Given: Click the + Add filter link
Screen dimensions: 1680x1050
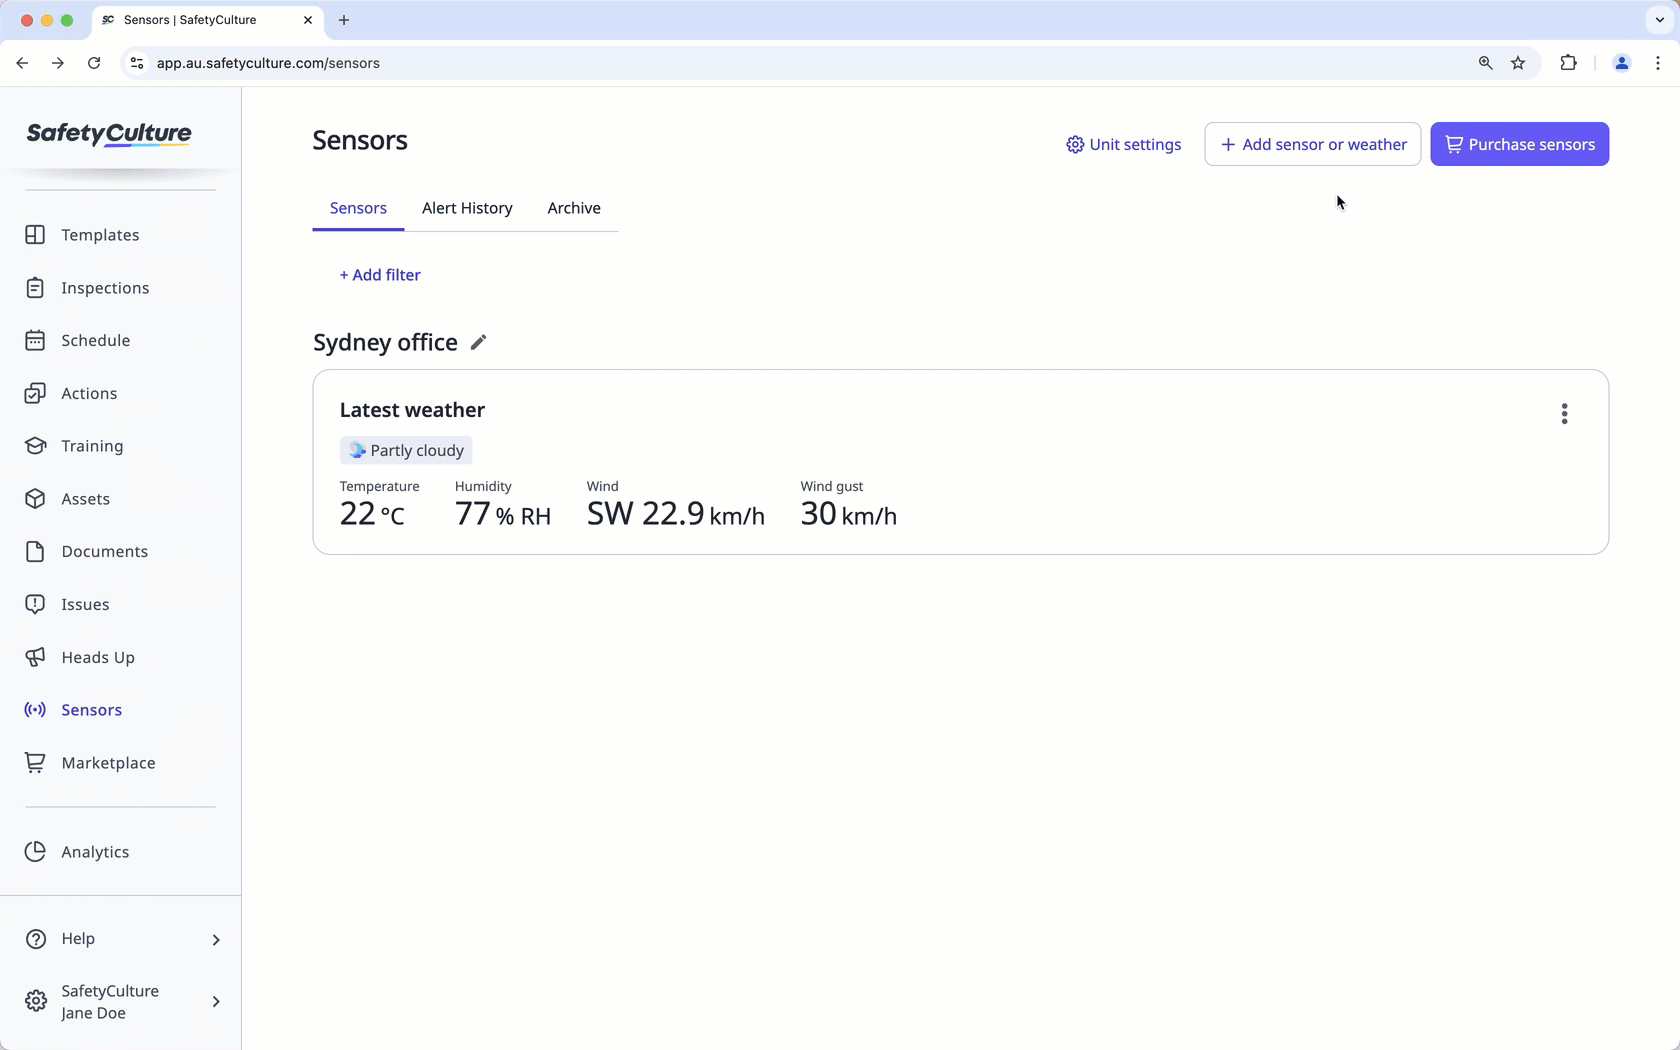Looking at the screenshot, I should point(380,275).
